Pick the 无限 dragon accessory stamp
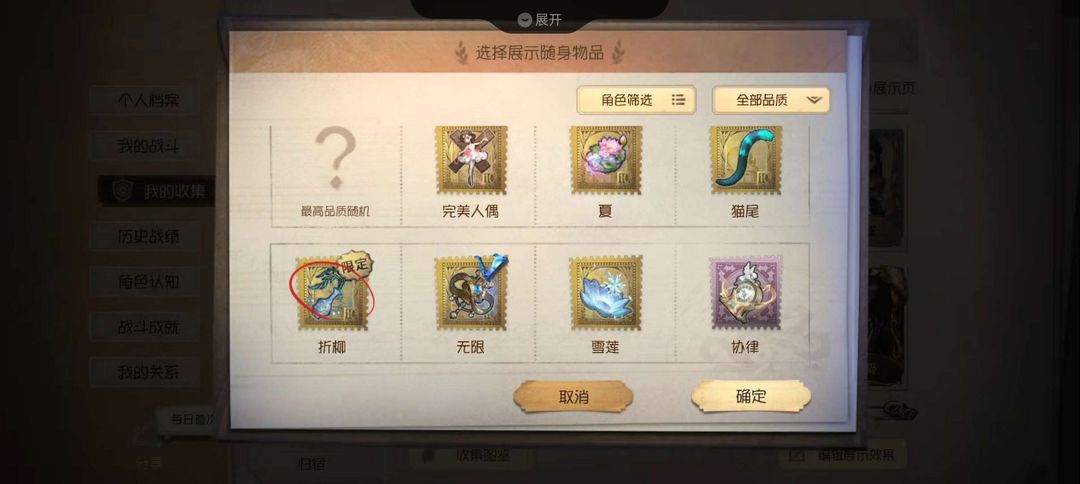 pos(471,292)
